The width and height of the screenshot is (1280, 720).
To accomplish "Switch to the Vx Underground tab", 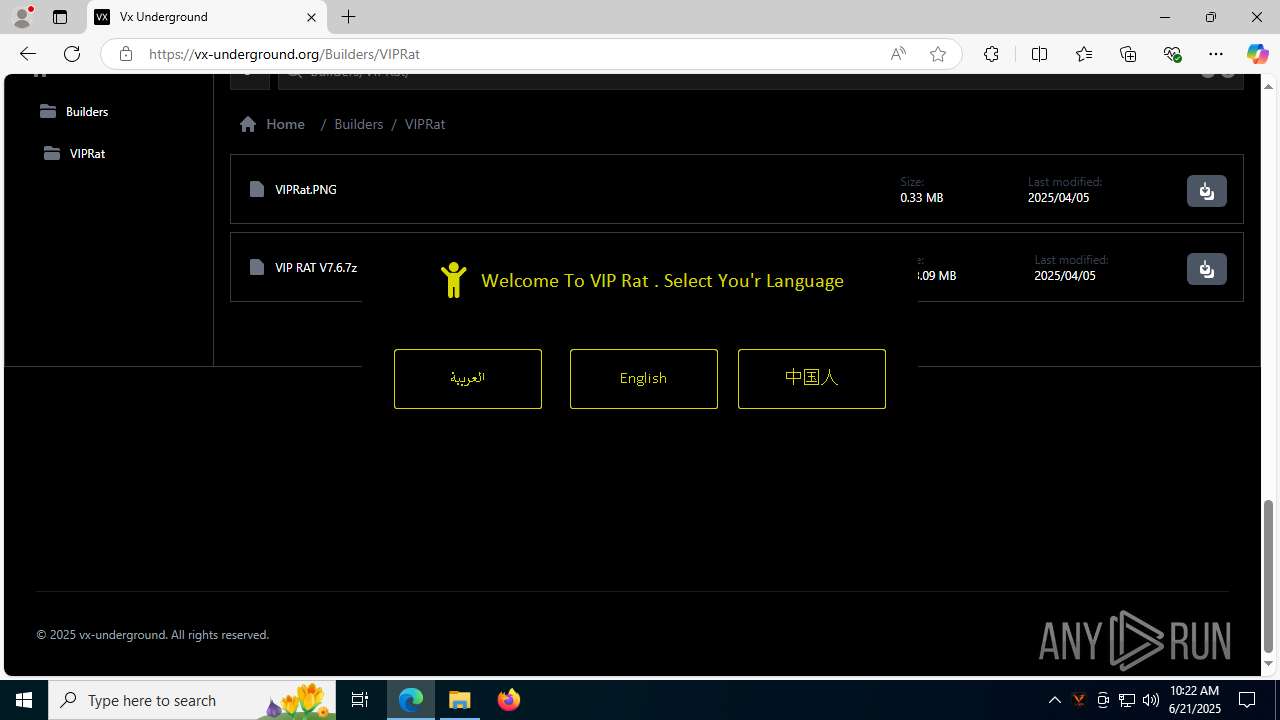I will (x=207, y=17).
